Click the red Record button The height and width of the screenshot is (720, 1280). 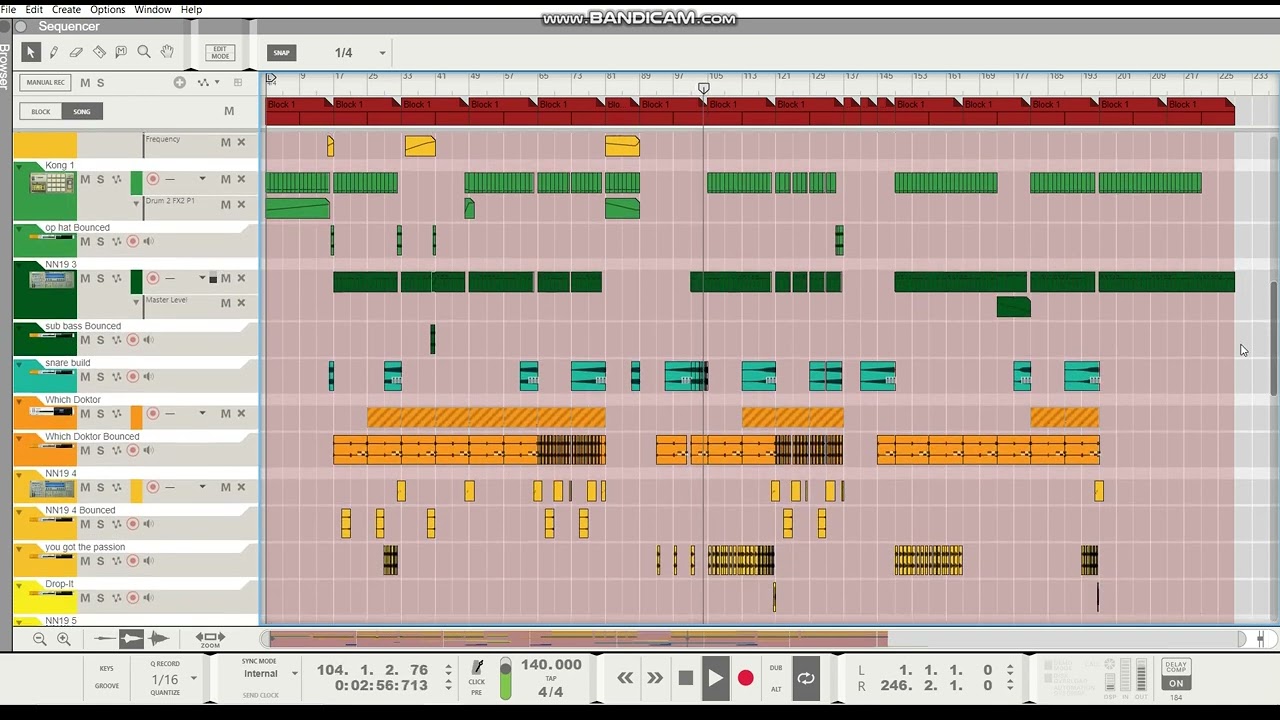(x=745, y=678)
